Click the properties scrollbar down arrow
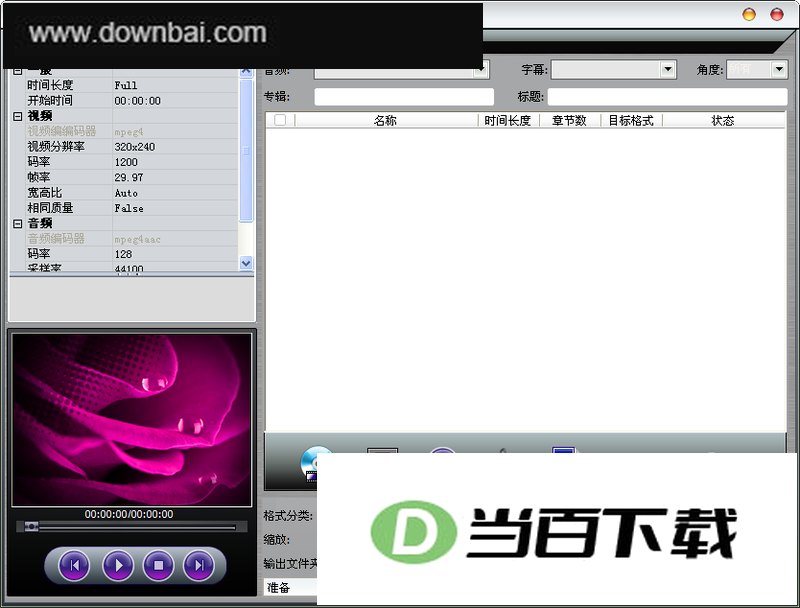This screenshot has height=608, width=800. click(x=246, y=263)
